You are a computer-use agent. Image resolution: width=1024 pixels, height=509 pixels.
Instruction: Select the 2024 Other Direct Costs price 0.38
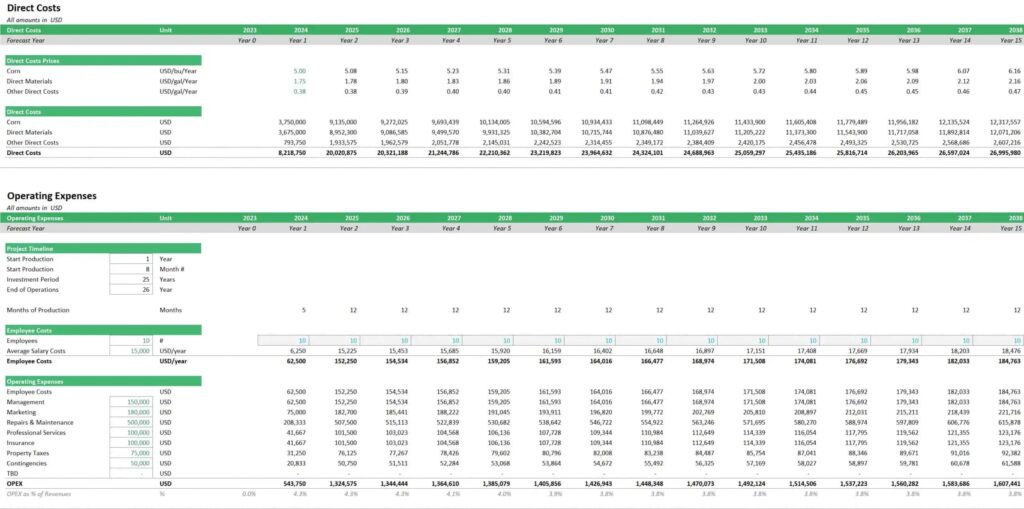point(300,91)
